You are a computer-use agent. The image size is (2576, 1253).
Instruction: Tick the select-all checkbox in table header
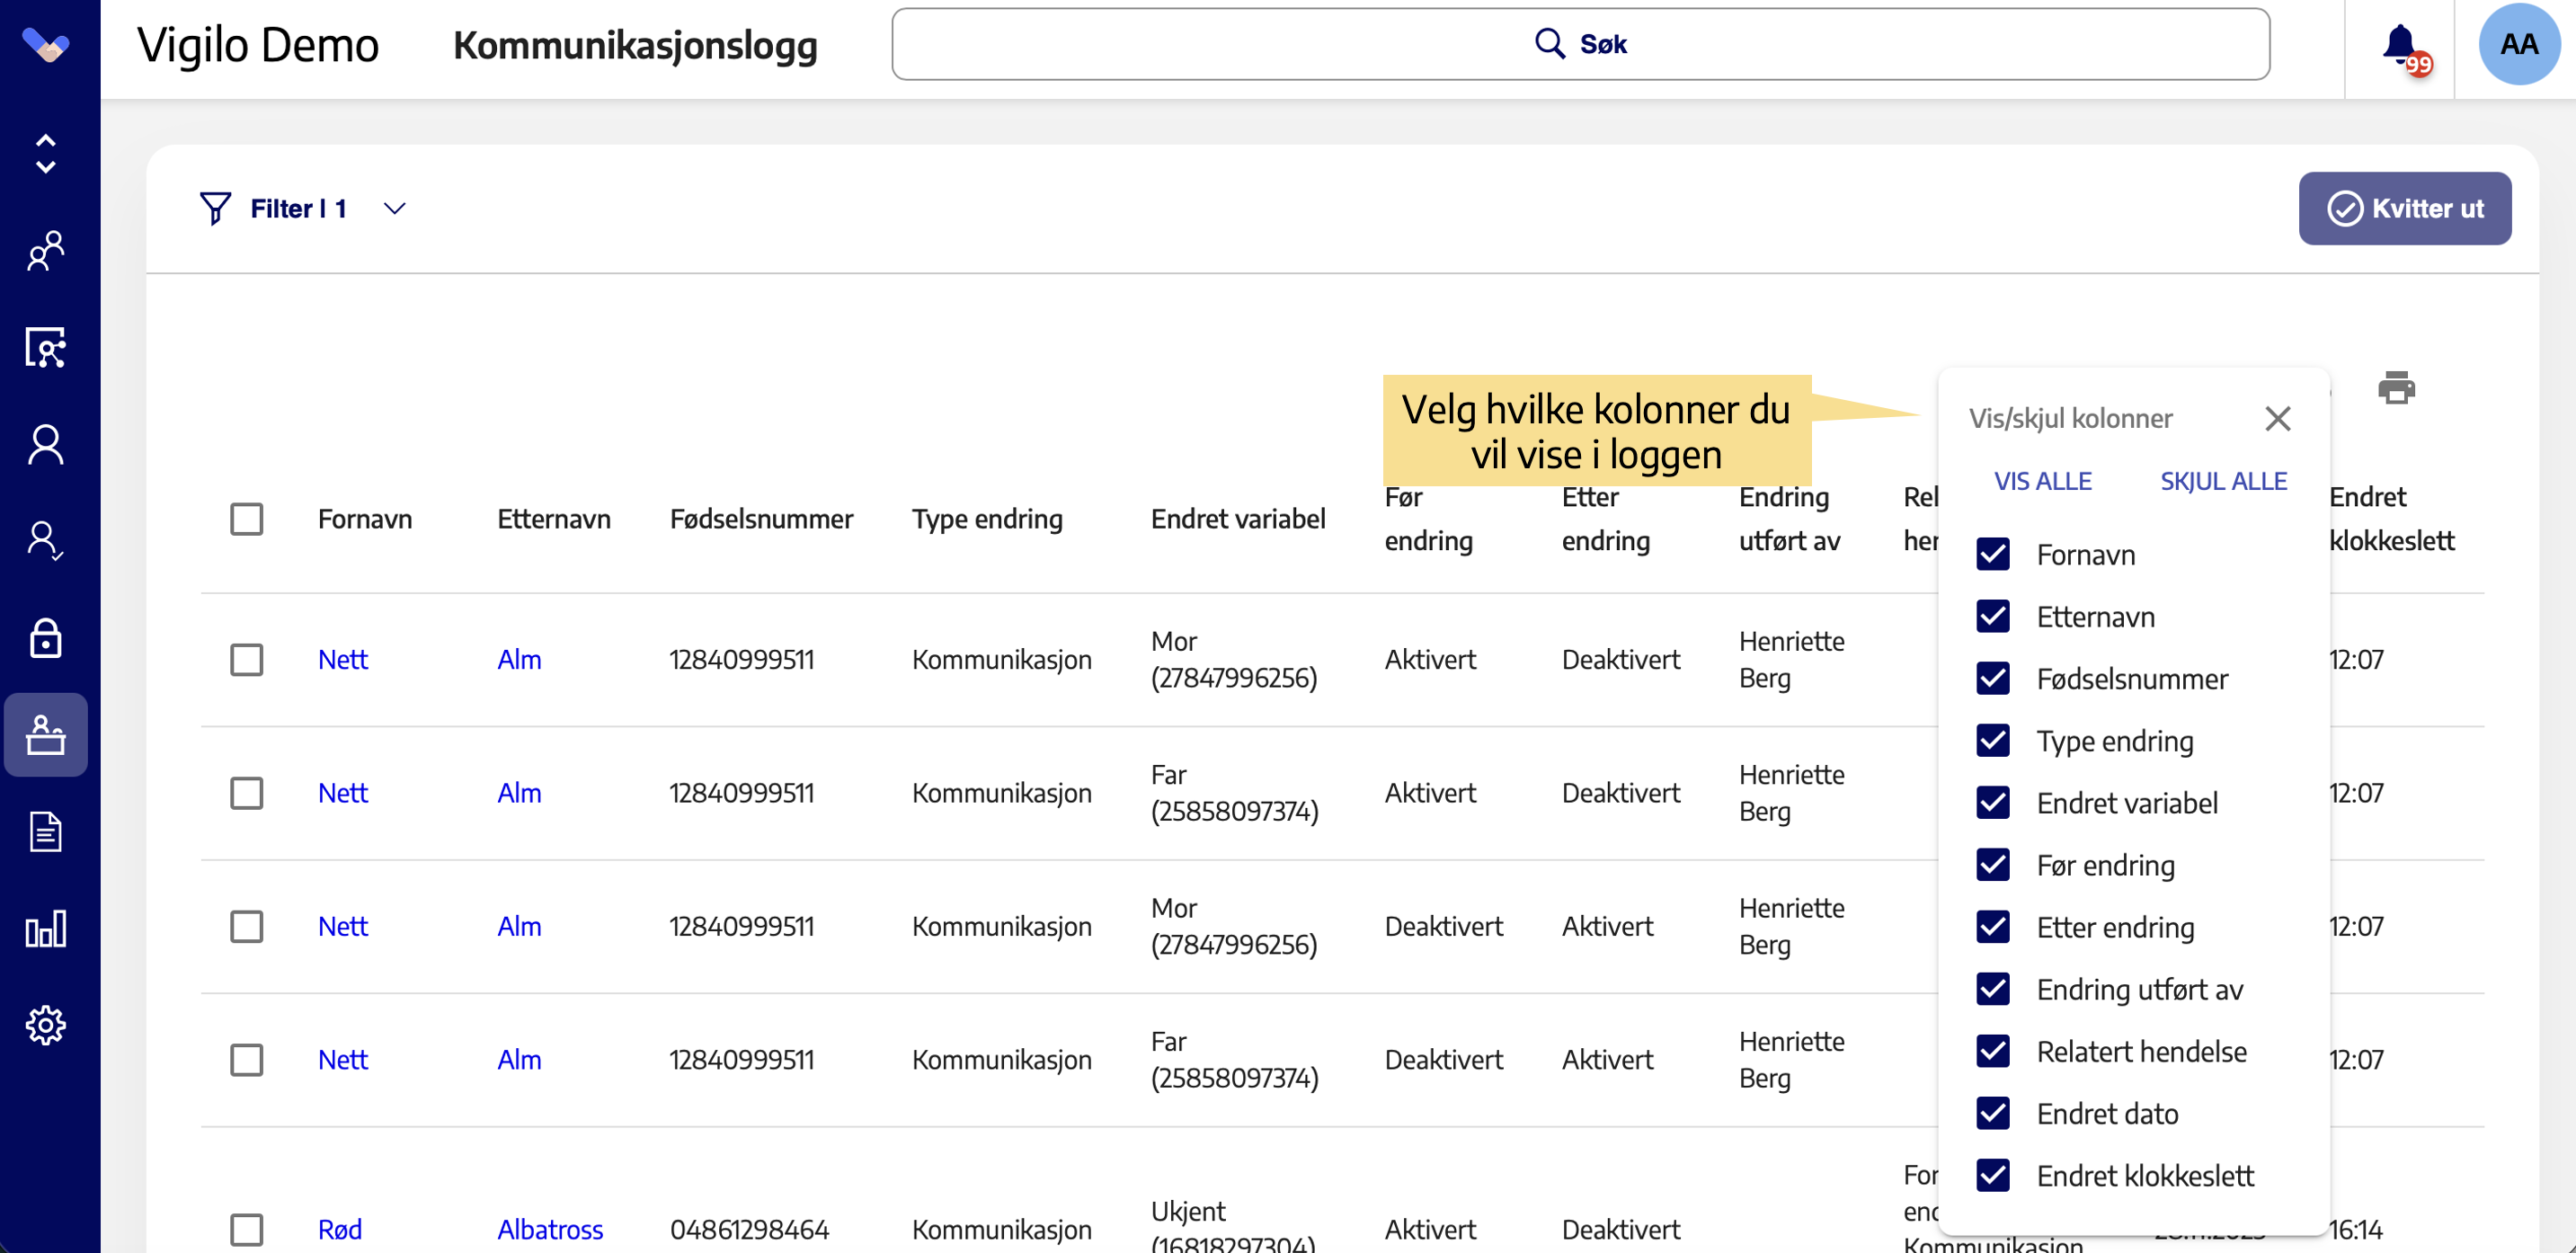pos(246,519)
